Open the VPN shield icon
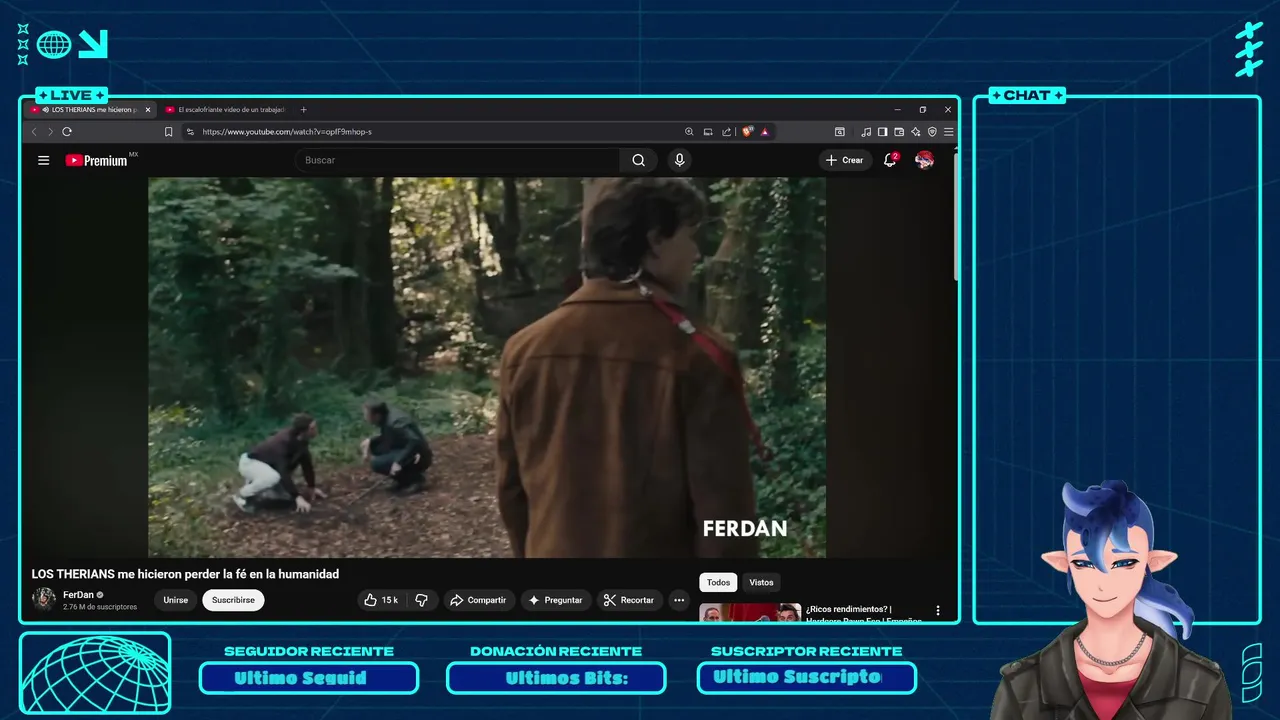Screen dimensions: 1280x720 (x=932, y=131)
